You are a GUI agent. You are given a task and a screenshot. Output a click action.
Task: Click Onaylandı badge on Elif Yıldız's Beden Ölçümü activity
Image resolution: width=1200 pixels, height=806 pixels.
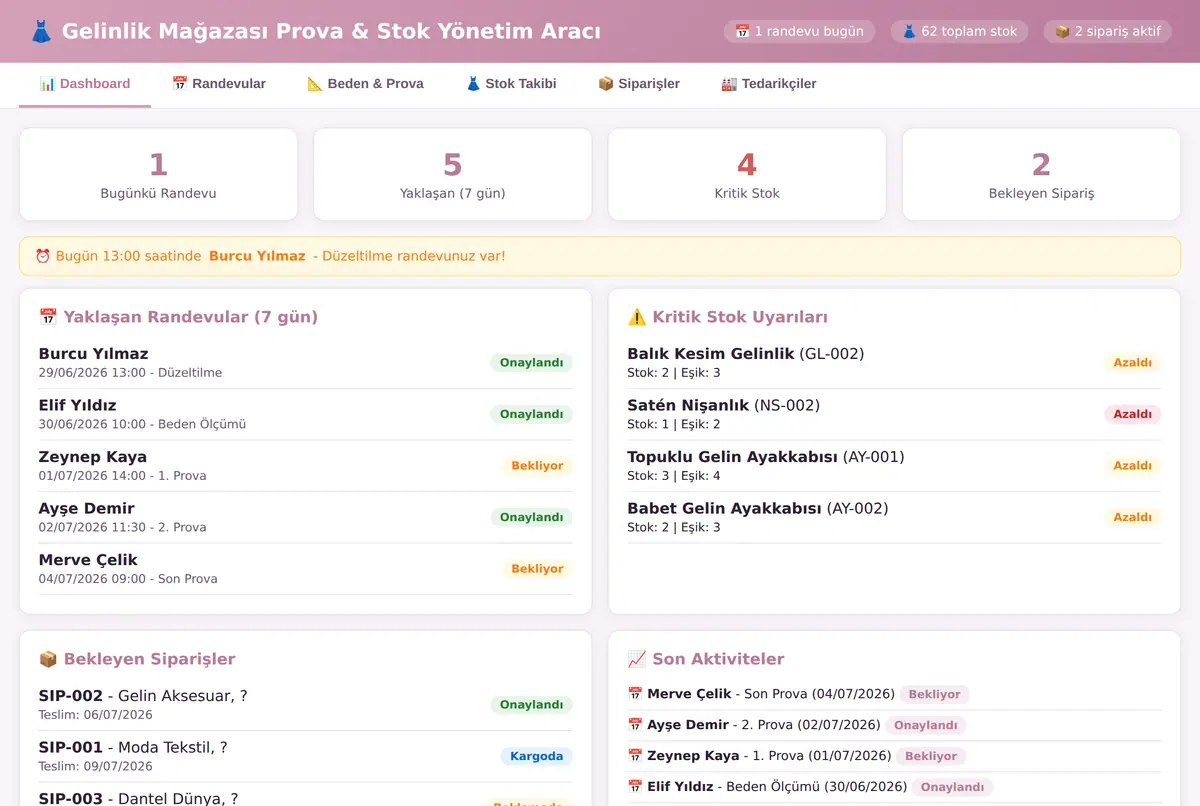tap(952, 787)
